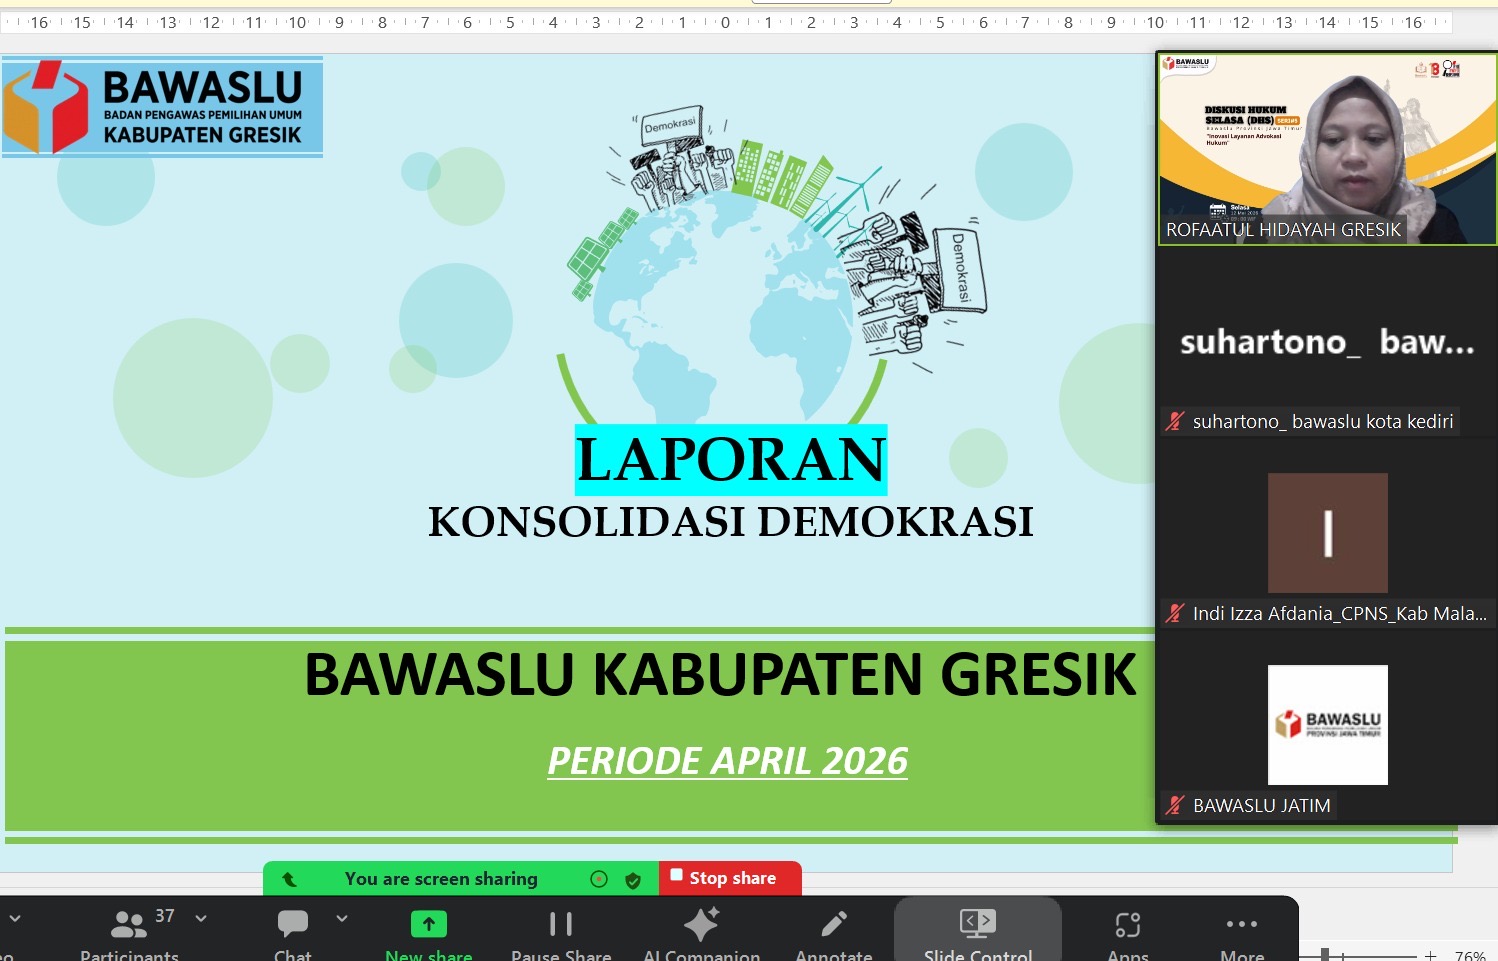Open the Annotate tools

(834, 932)
